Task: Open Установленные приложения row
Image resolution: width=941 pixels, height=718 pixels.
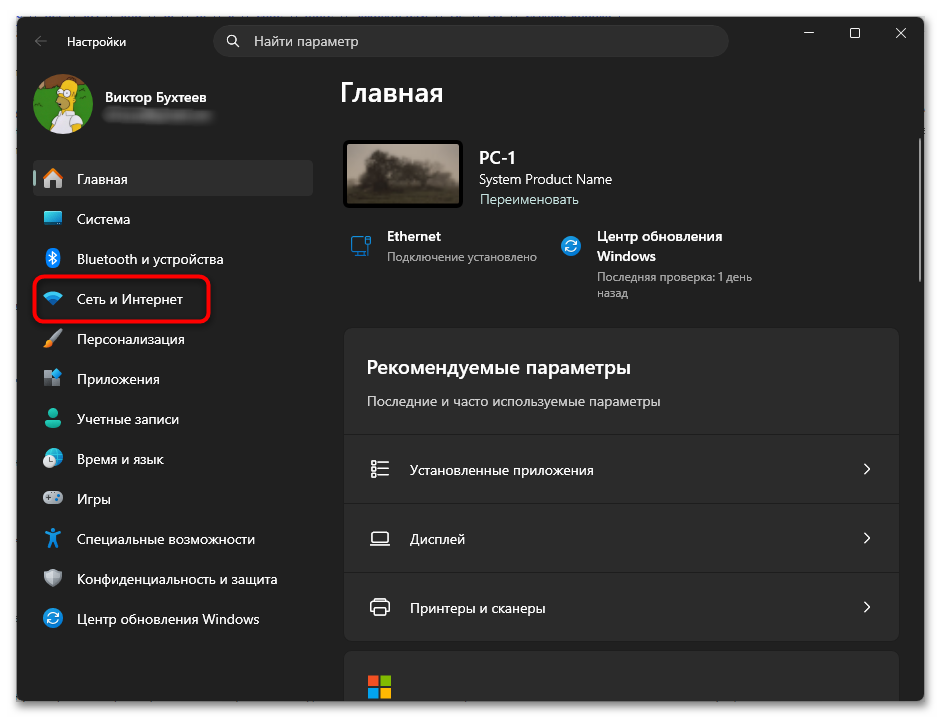Action: [621, 469]
